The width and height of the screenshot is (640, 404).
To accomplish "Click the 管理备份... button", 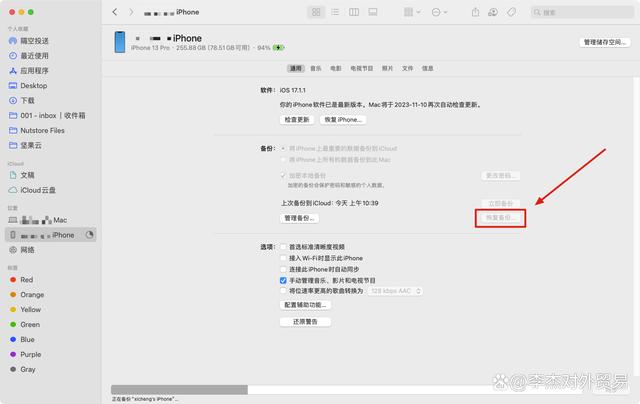I will (299, 218).
